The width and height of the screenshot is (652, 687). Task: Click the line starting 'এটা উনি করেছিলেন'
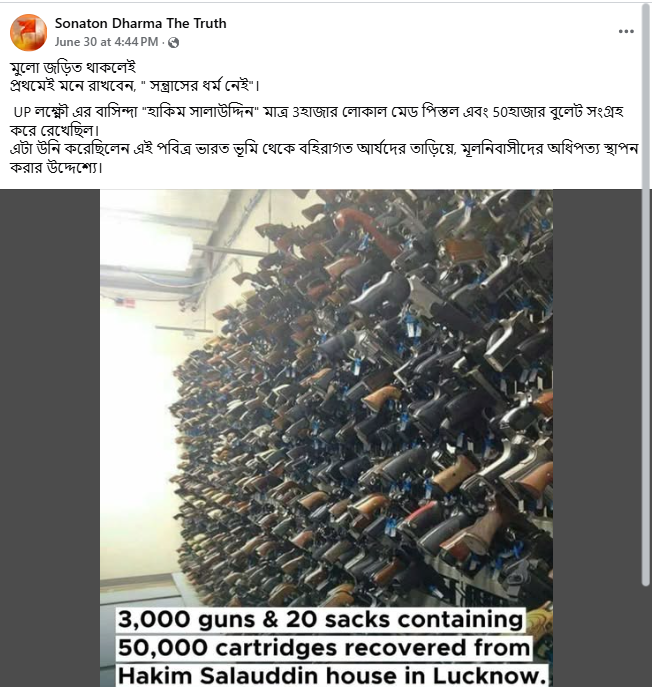click(x=324, y=149)
